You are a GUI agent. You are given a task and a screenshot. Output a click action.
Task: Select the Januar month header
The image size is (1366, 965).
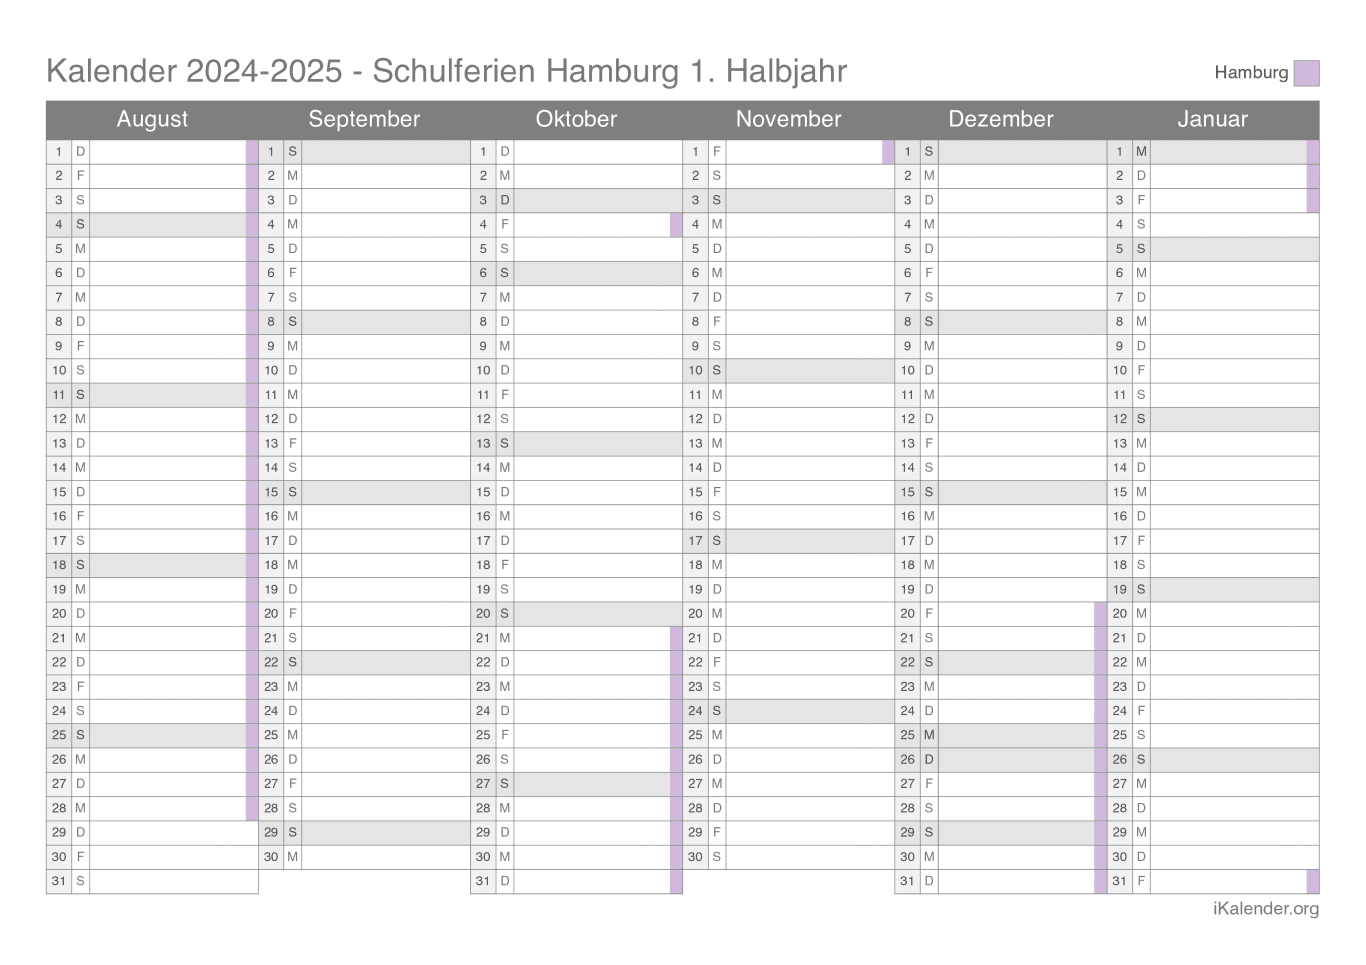1212,119
